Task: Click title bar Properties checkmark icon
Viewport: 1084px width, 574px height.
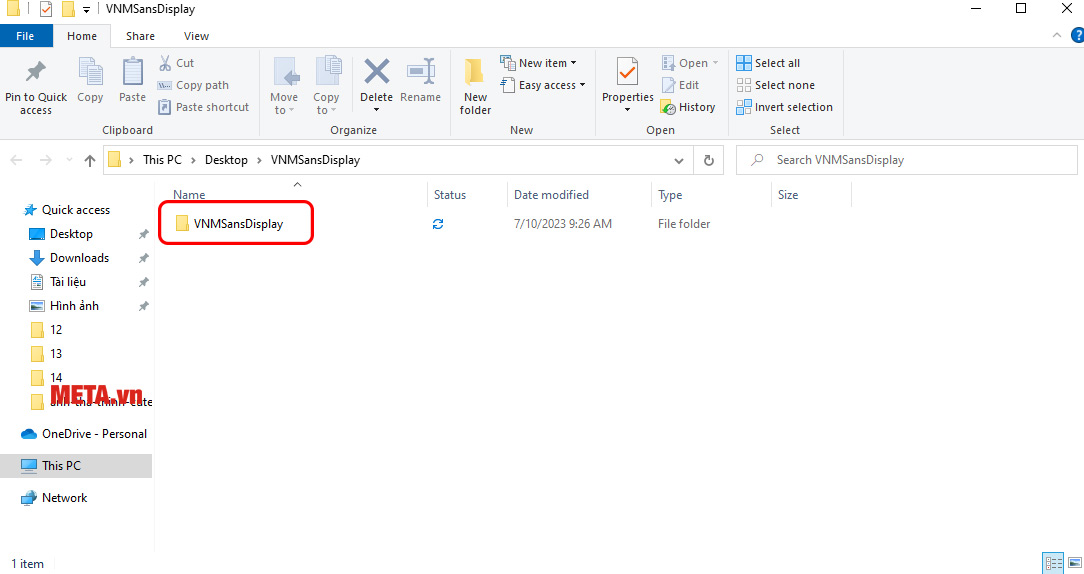Action: point(46,9)
